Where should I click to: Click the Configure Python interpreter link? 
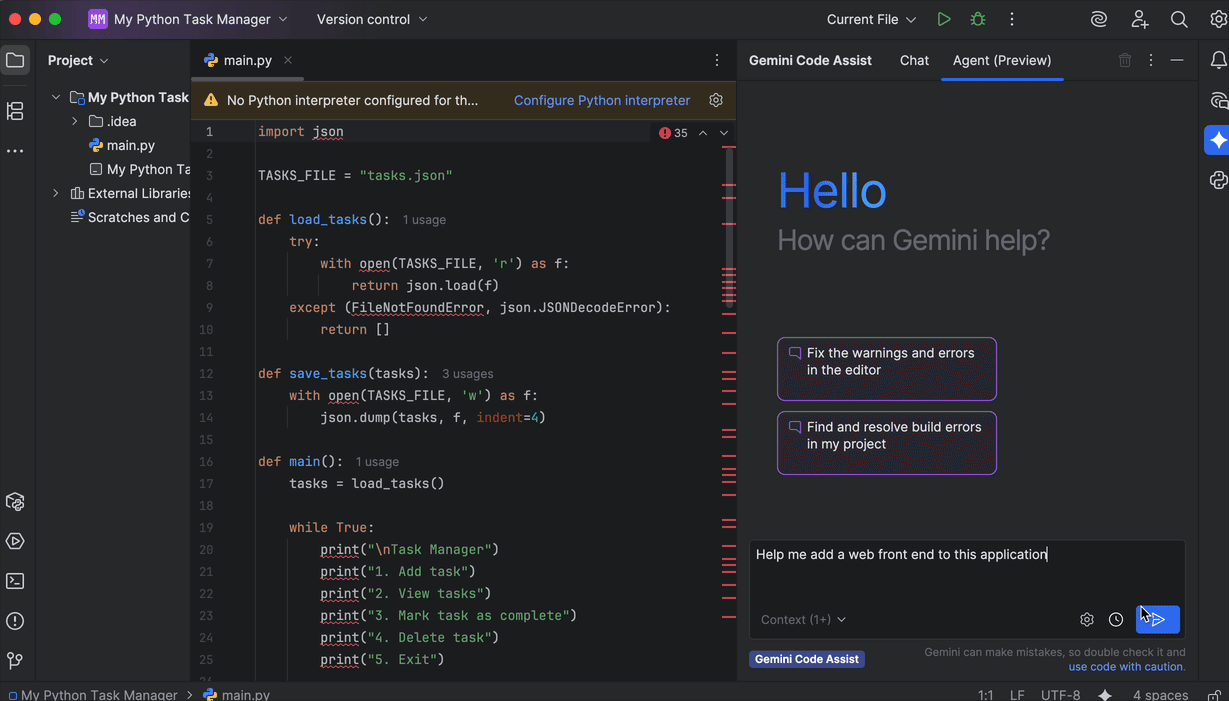tap(601, 100)
